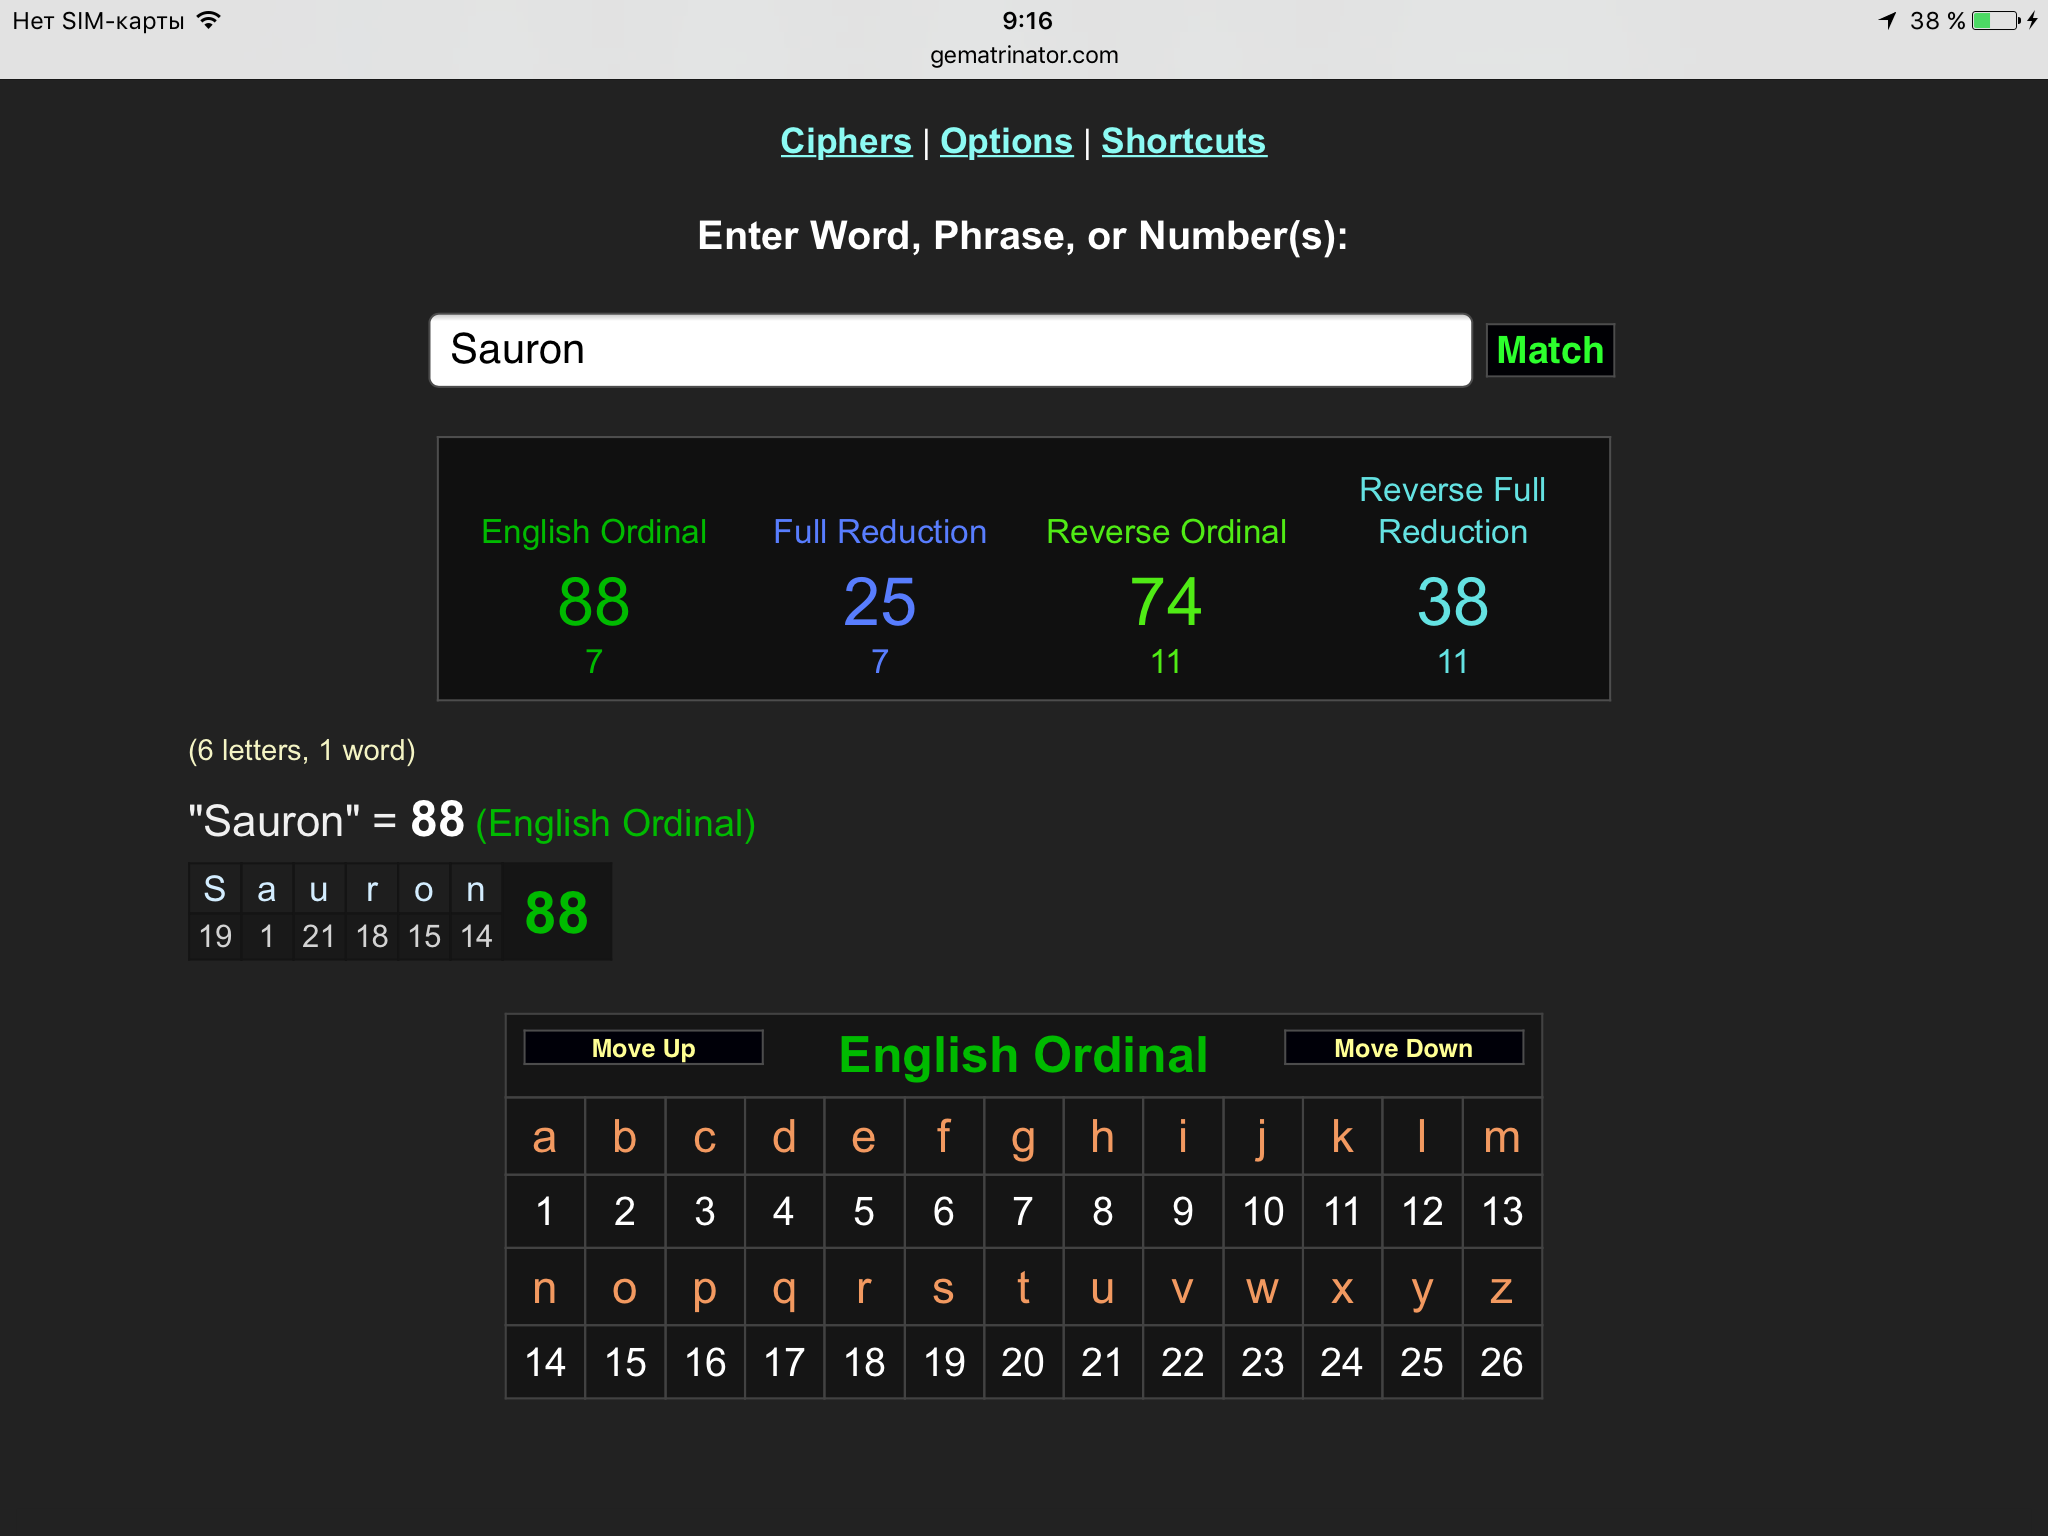
Task: Open the Options link
Action: [1006, 141]
